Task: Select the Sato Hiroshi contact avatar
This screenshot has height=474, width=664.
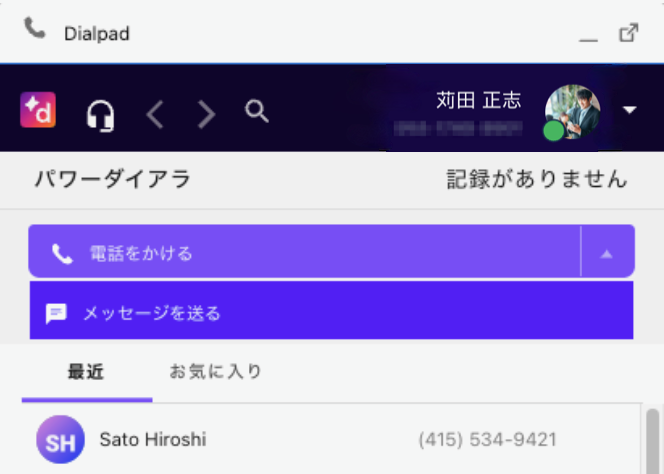Action: pyautogui.click(x=60, y=440)
